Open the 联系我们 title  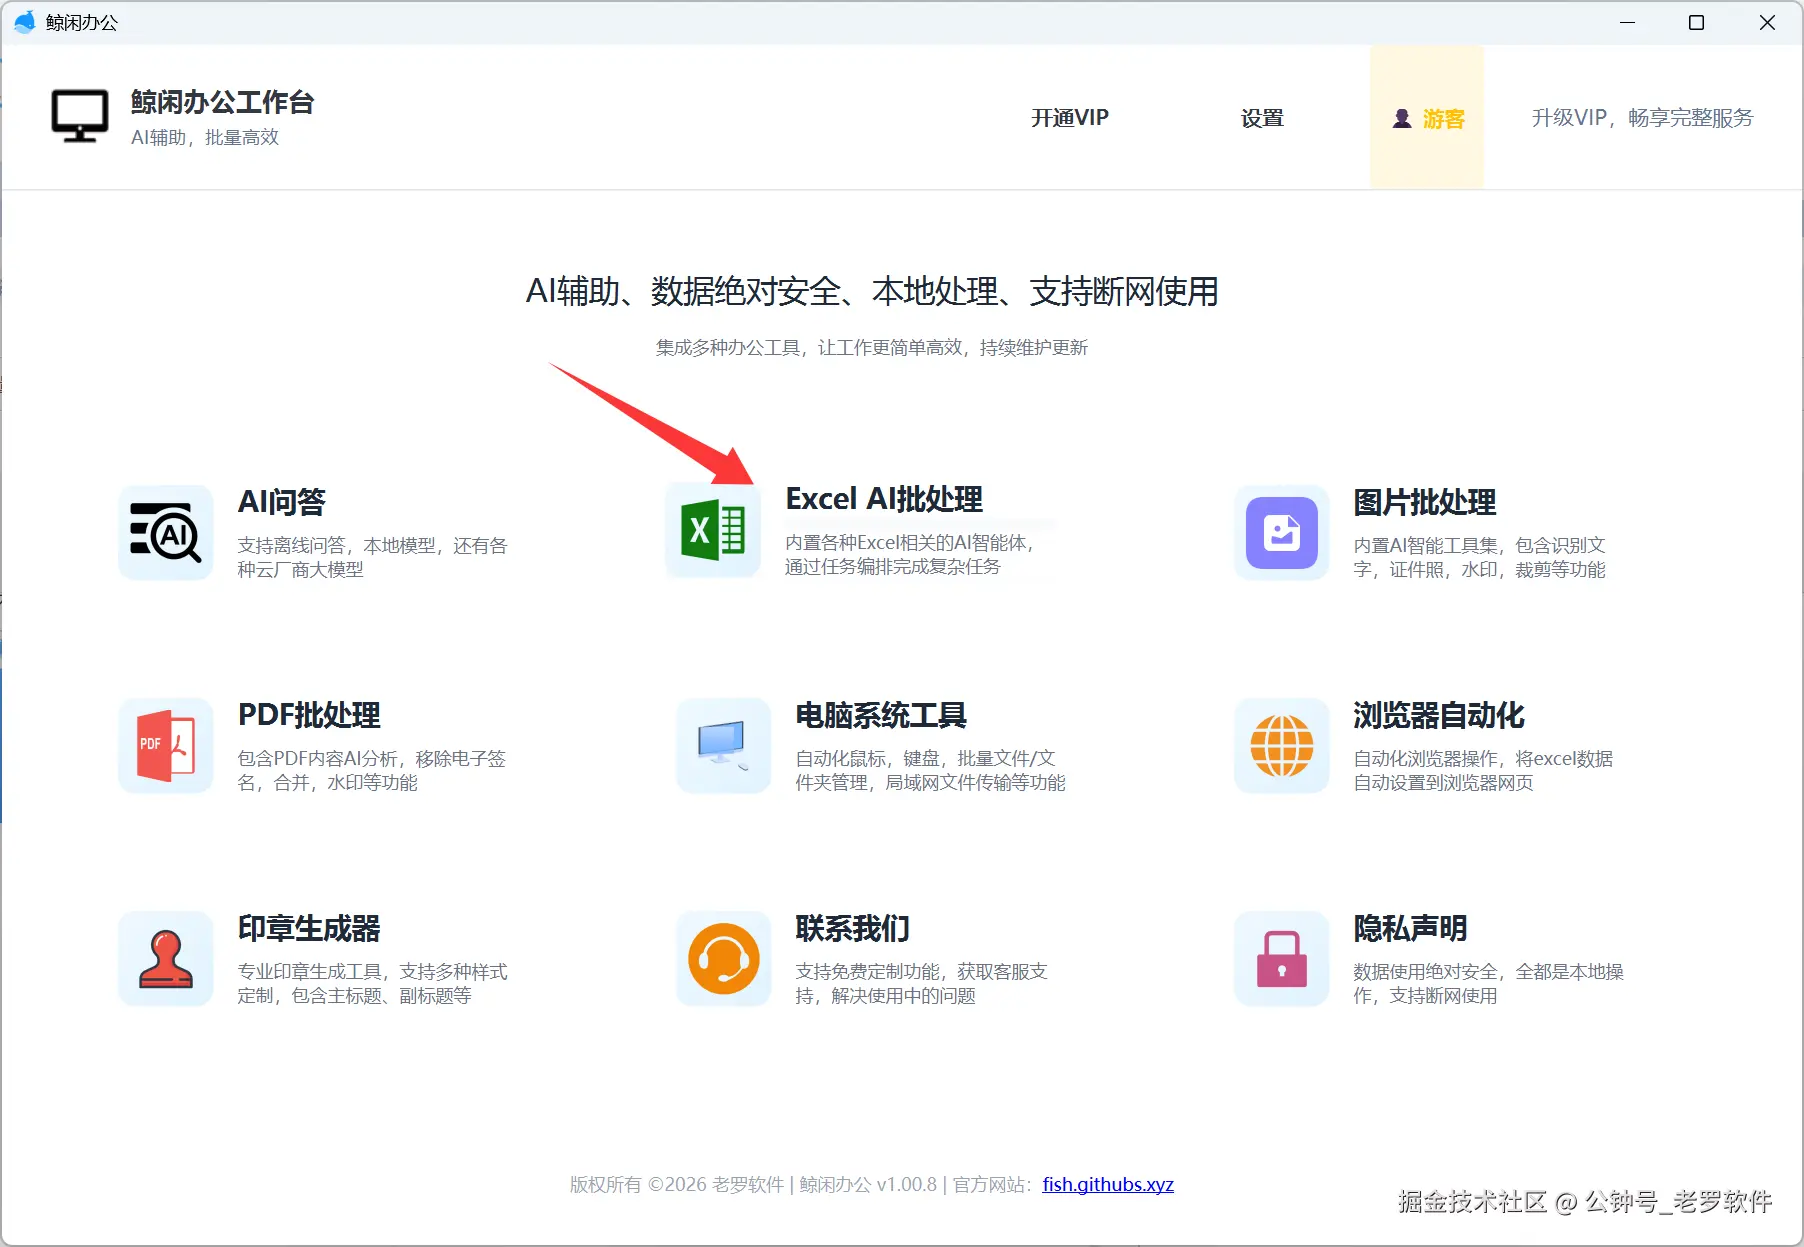853,928
